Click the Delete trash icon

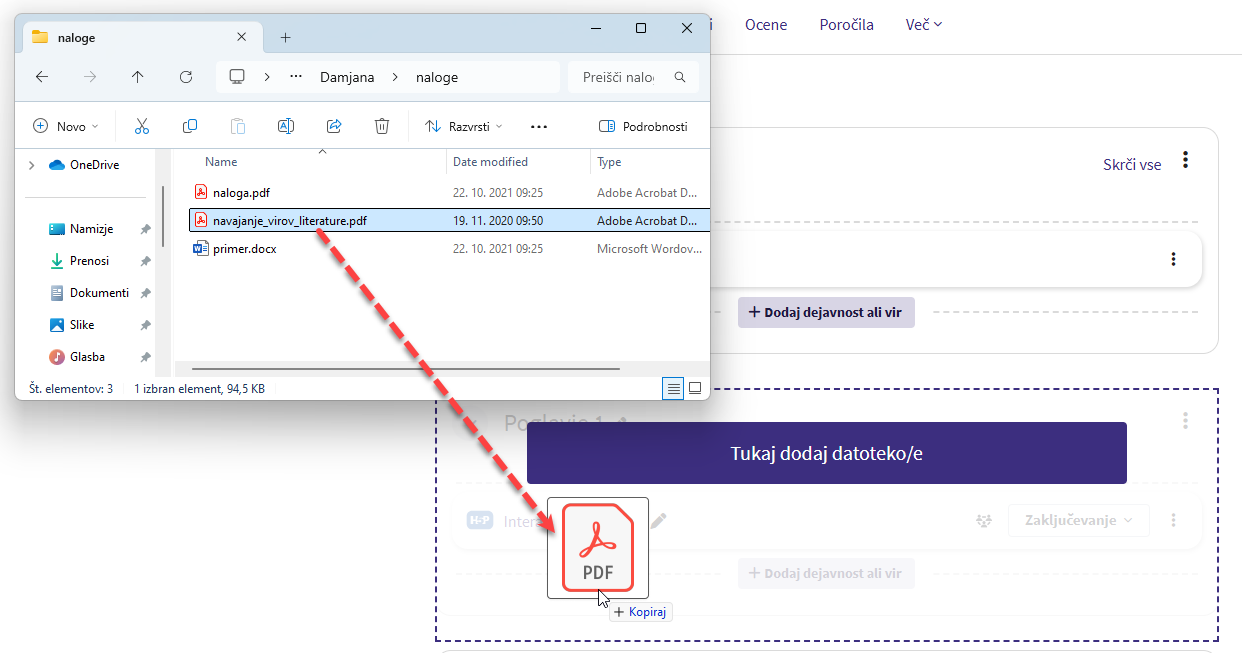pos(381,126)
